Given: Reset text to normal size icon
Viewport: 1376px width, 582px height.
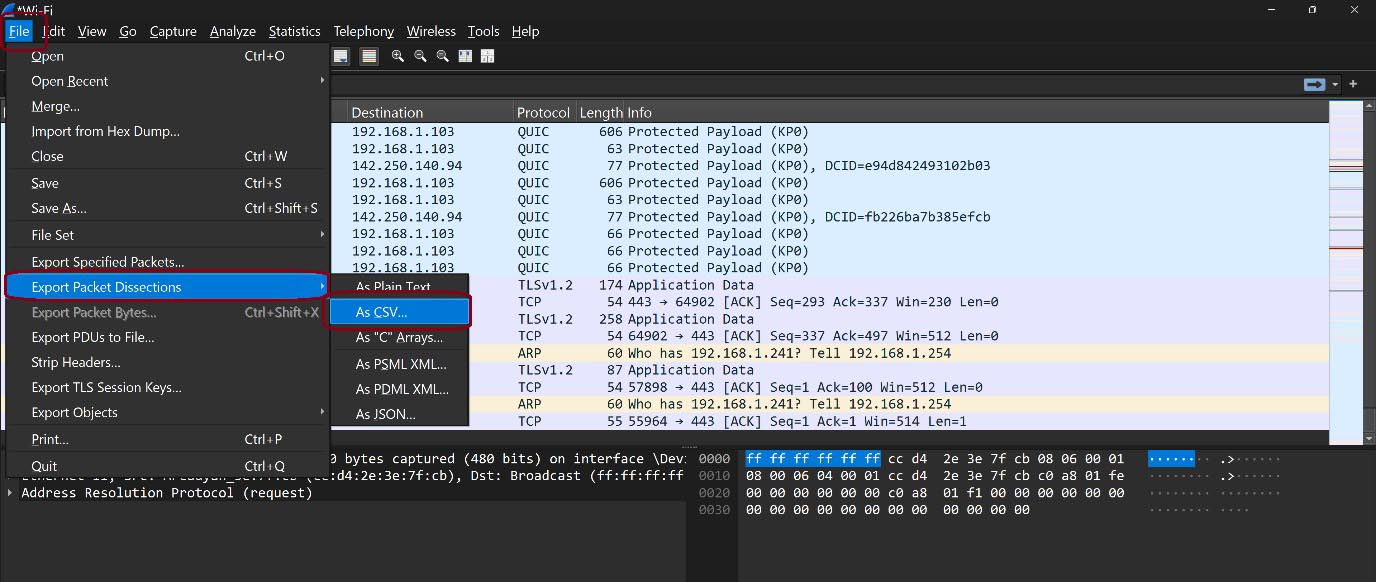Looking at the screenshot, I should pyautogui.click(x=442, y=56).
